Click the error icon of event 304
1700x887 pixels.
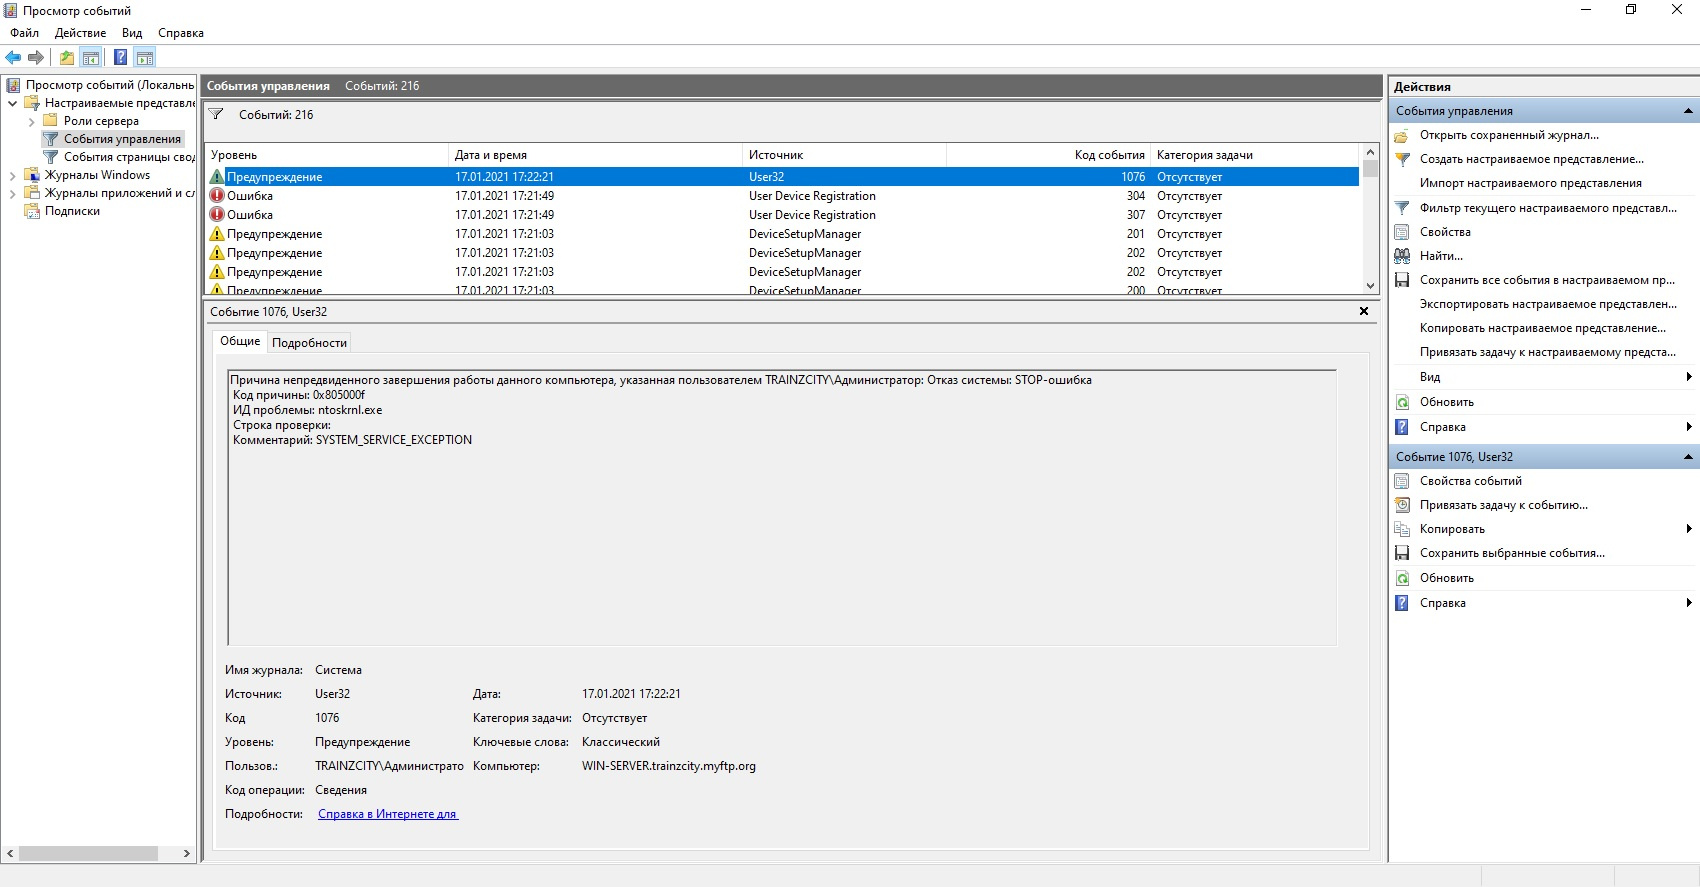click(x=217, y=196)
